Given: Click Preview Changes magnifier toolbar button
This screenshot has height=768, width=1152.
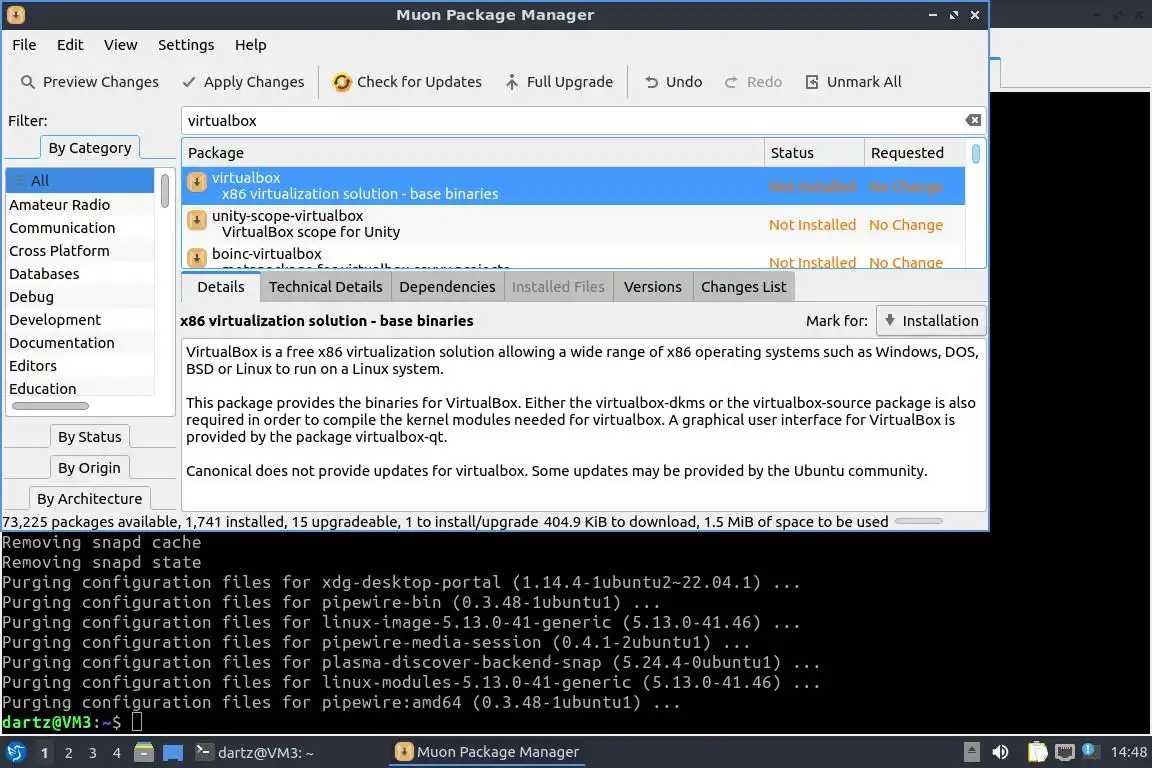Looking at the screenshot, I should click(x=89, y=82).
